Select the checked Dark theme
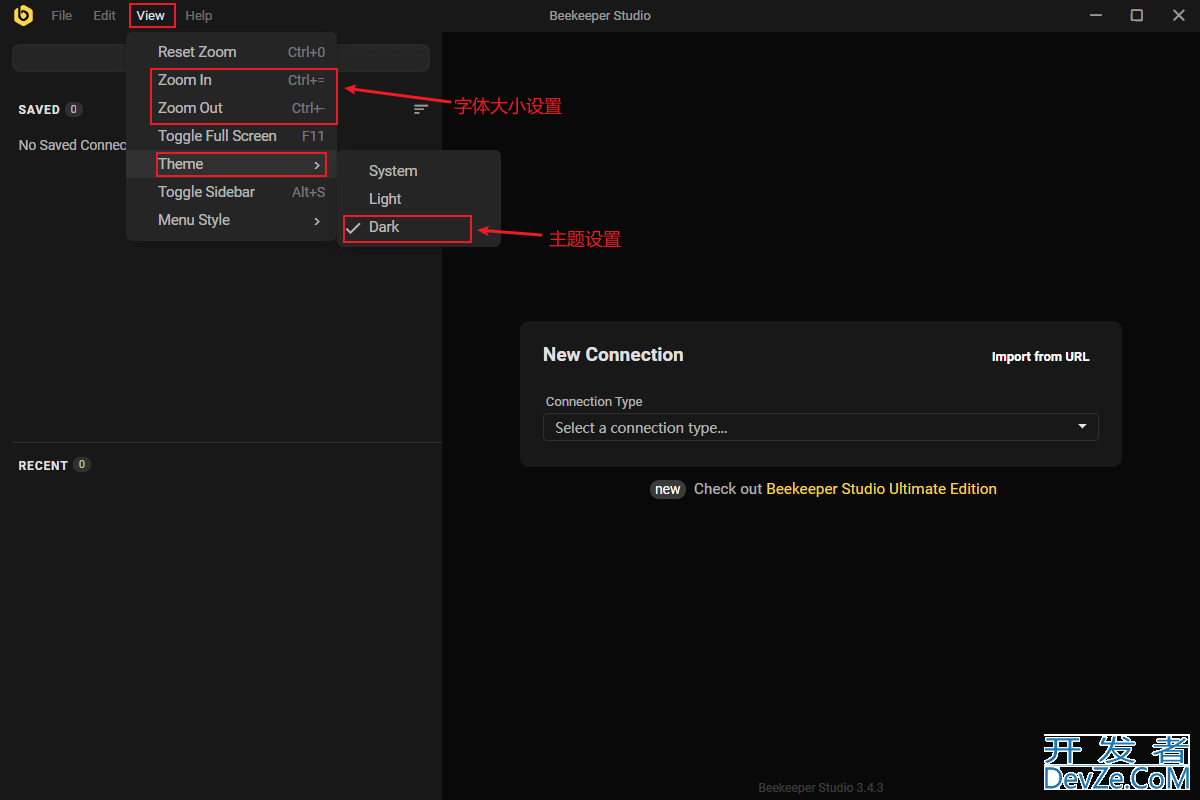1200x800 pixels. (419, 227)
